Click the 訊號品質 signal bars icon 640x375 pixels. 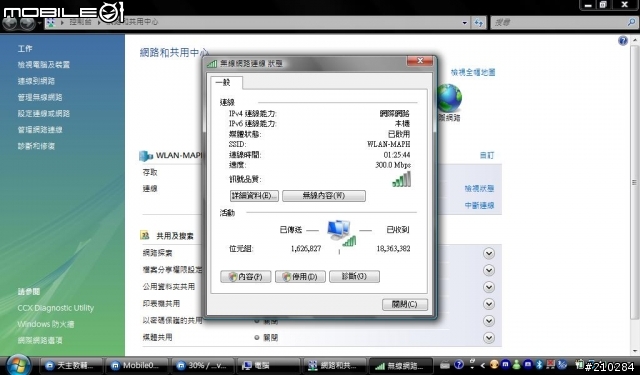coord(401,179)
